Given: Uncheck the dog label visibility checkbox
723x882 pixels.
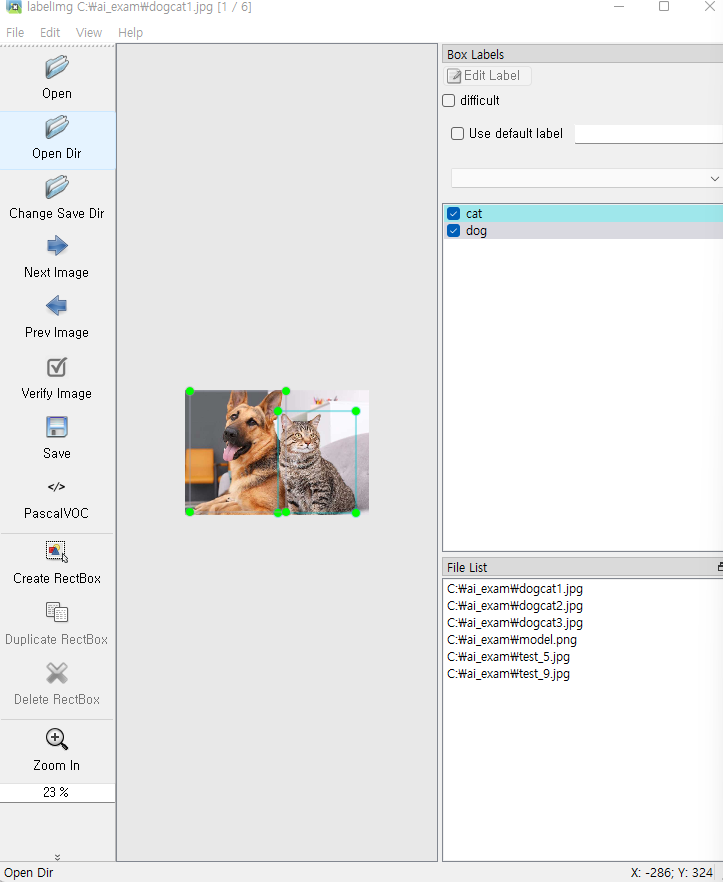Looking at the screenshot, I should pyautogui.click(x=453, y=231).
